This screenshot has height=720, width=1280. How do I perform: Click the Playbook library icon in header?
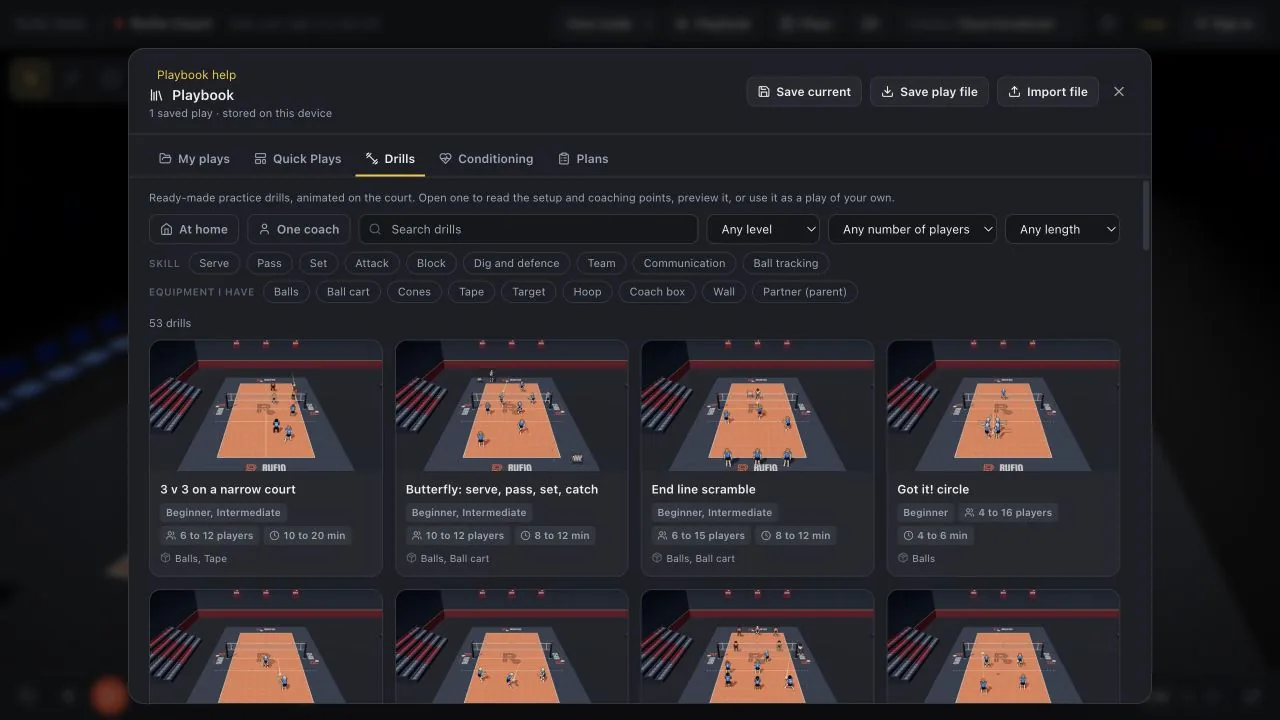(x=157, y=95)
